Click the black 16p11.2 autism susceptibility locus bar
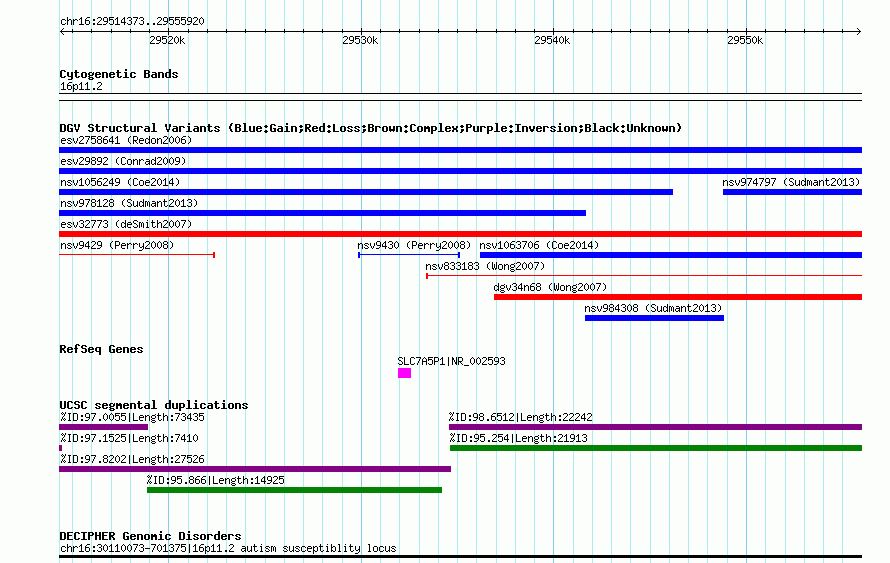The width and height of the screenshot is (890, 563). point(460,557)
